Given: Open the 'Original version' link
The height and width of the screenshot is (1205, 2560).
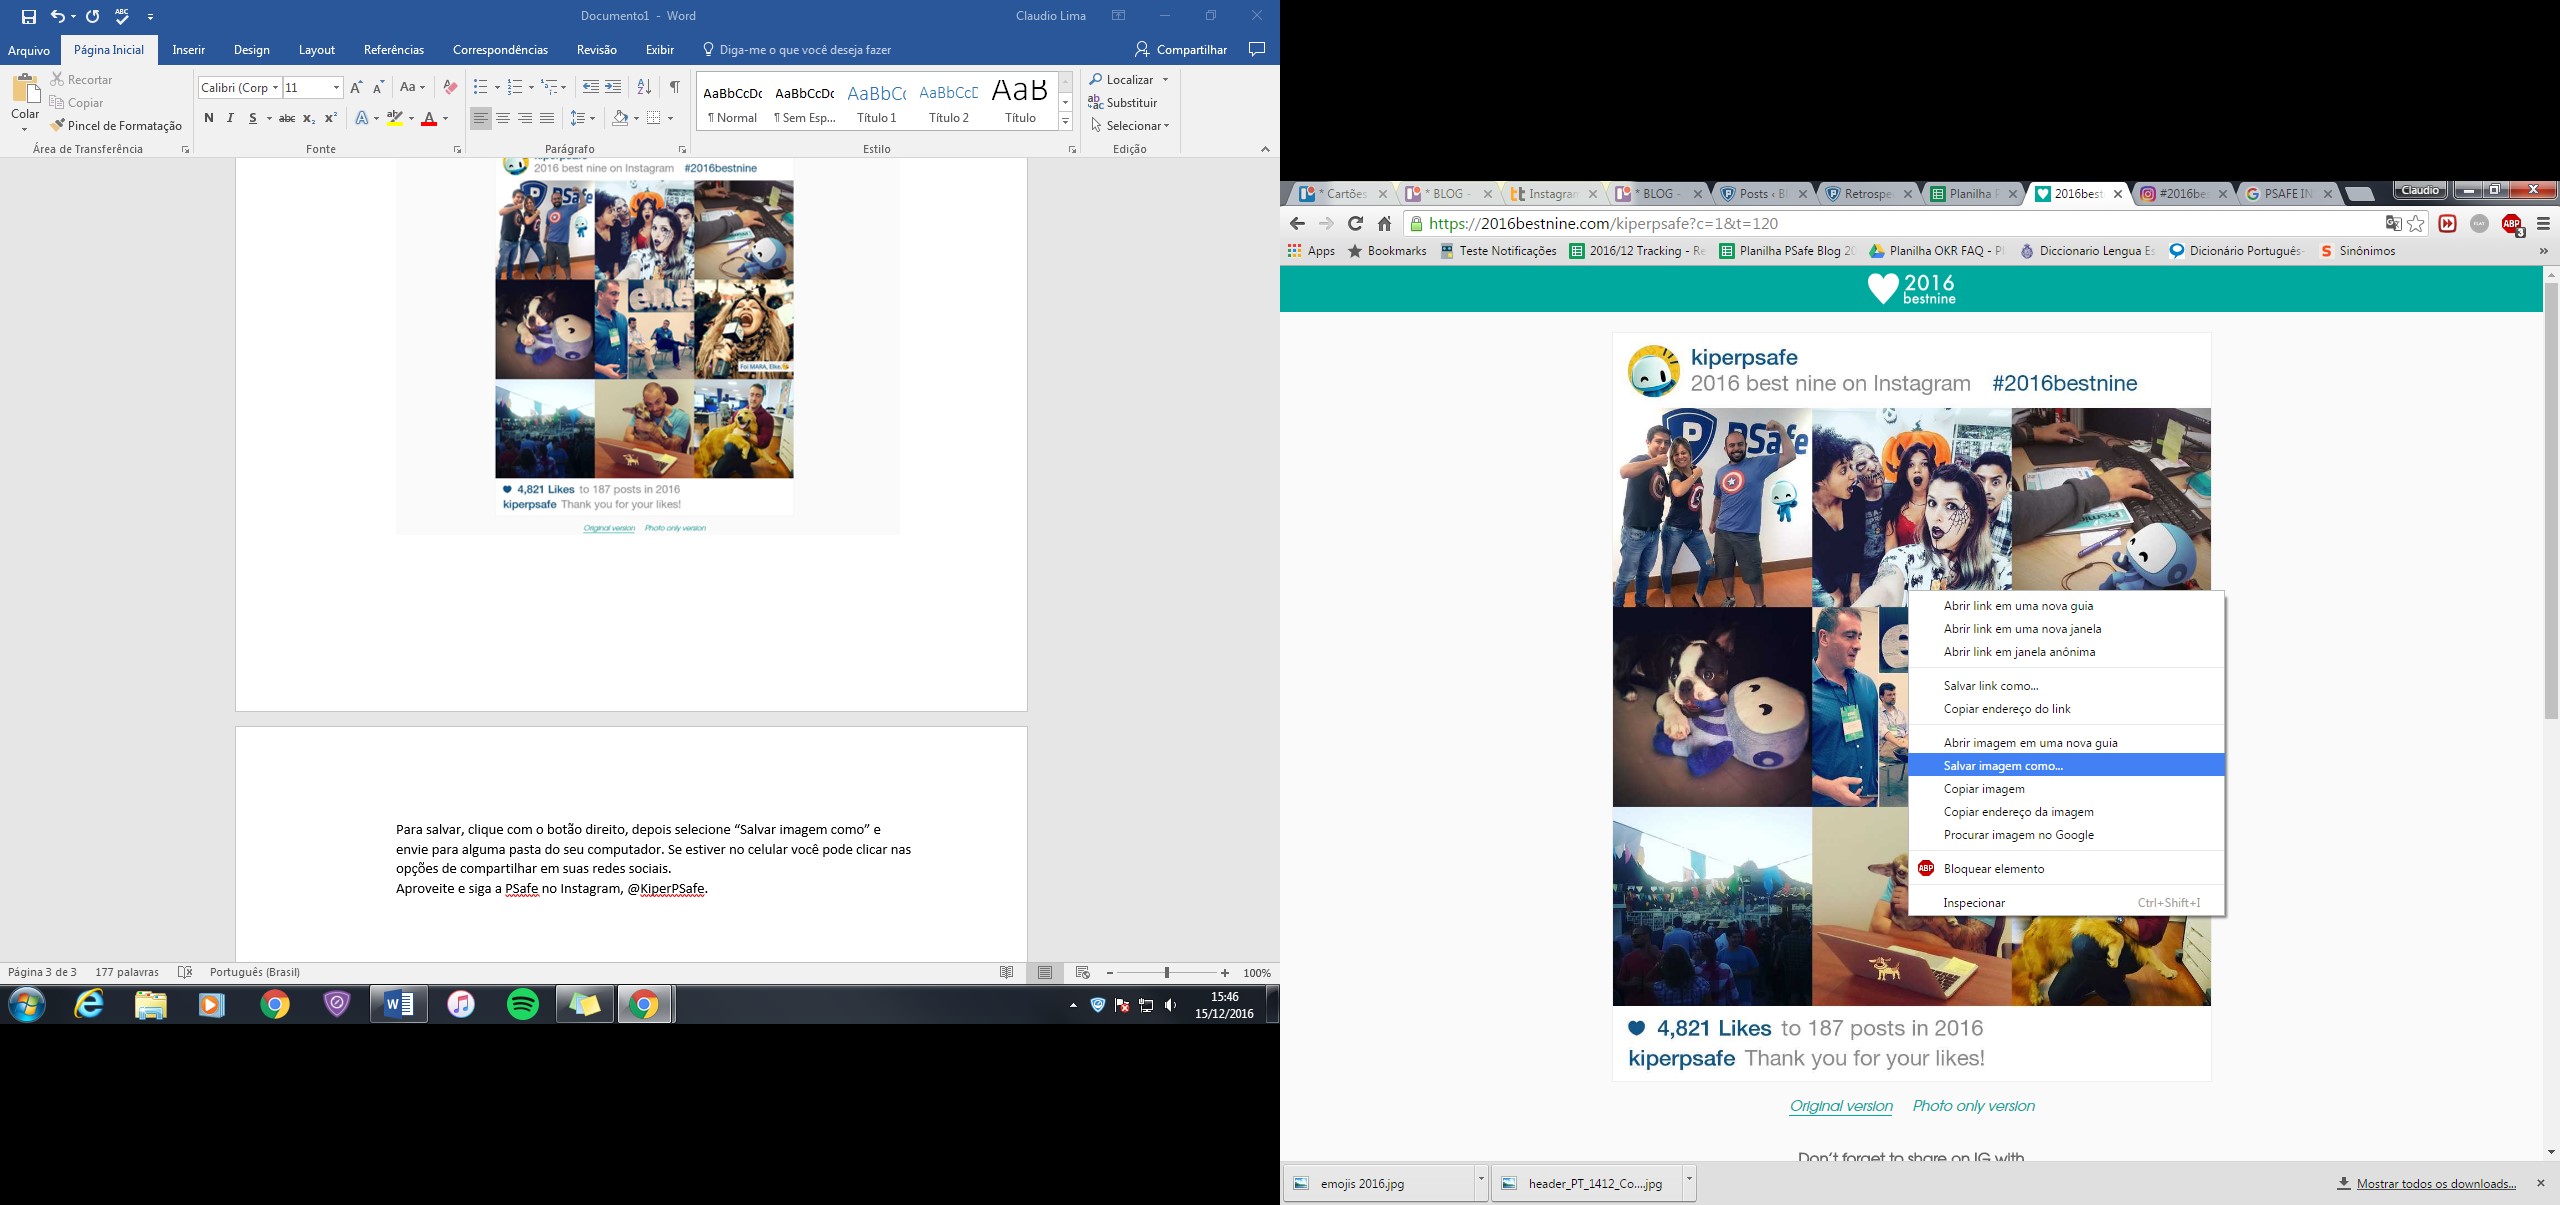Looking at the screenshot, I should pos(1840,1106).
